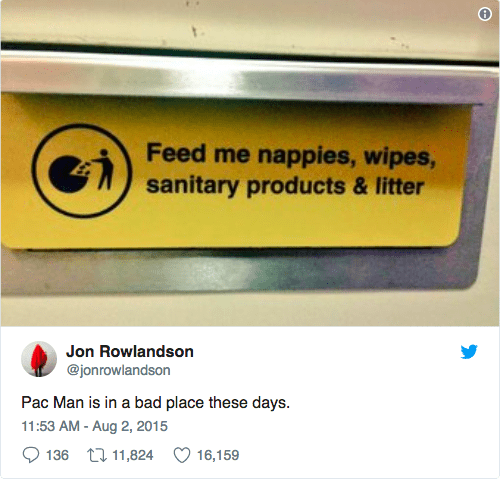Retweet using the arrows icon
The width and height of the screenshot is (501, 479).
[97, 455]
